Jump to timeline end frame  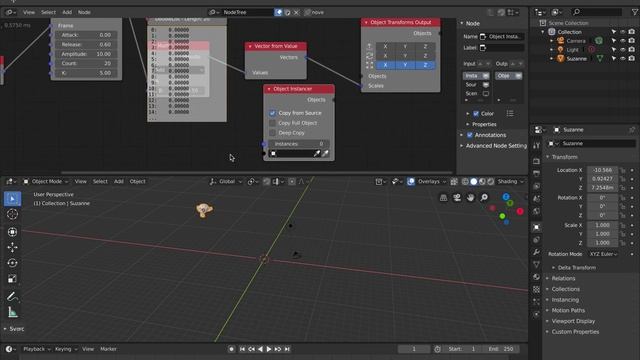[x=287, y=349]
